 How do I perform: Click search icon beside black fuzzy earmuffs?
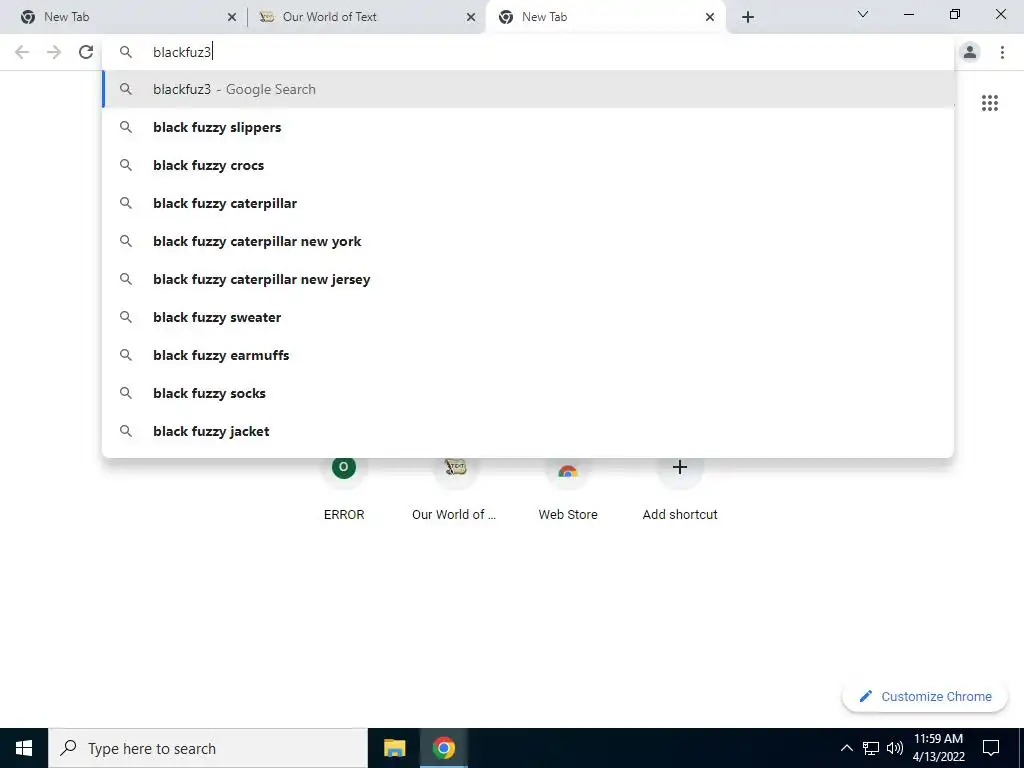(126, 355)
